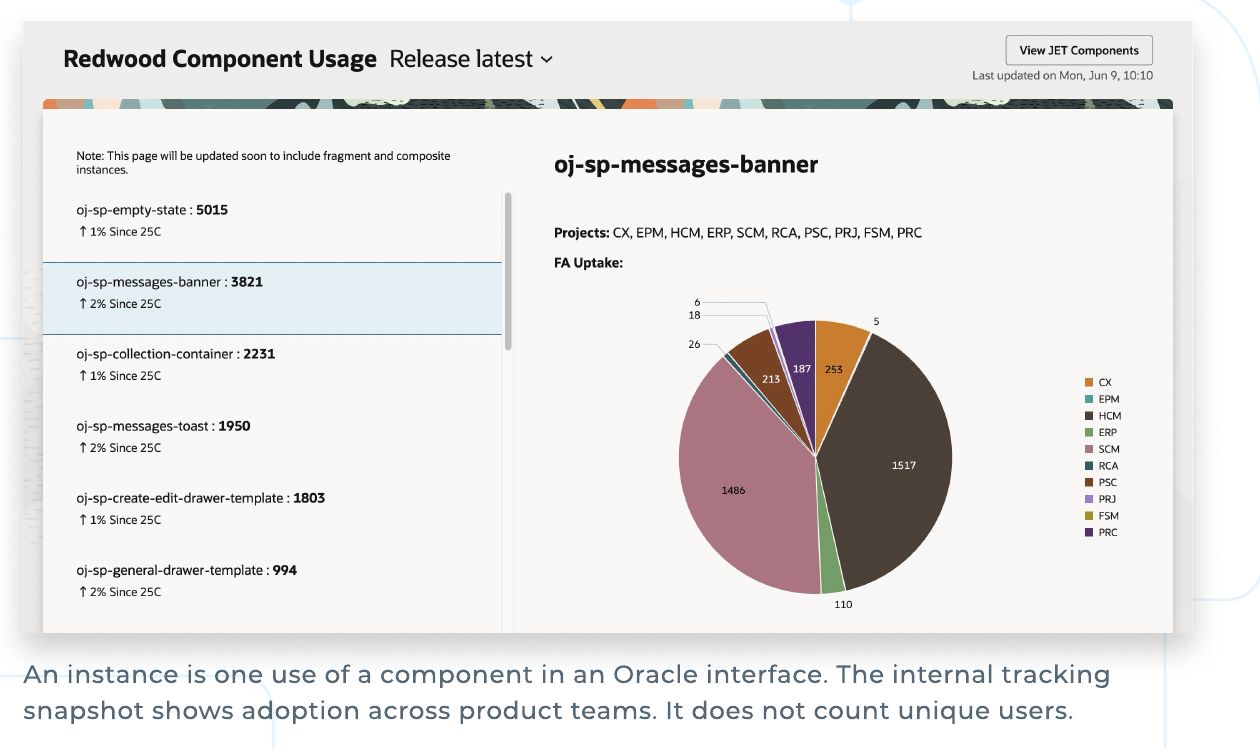Click the HCM legend color swatch
Viewport: 1260px width, 748px height.
coord(1089,416)
